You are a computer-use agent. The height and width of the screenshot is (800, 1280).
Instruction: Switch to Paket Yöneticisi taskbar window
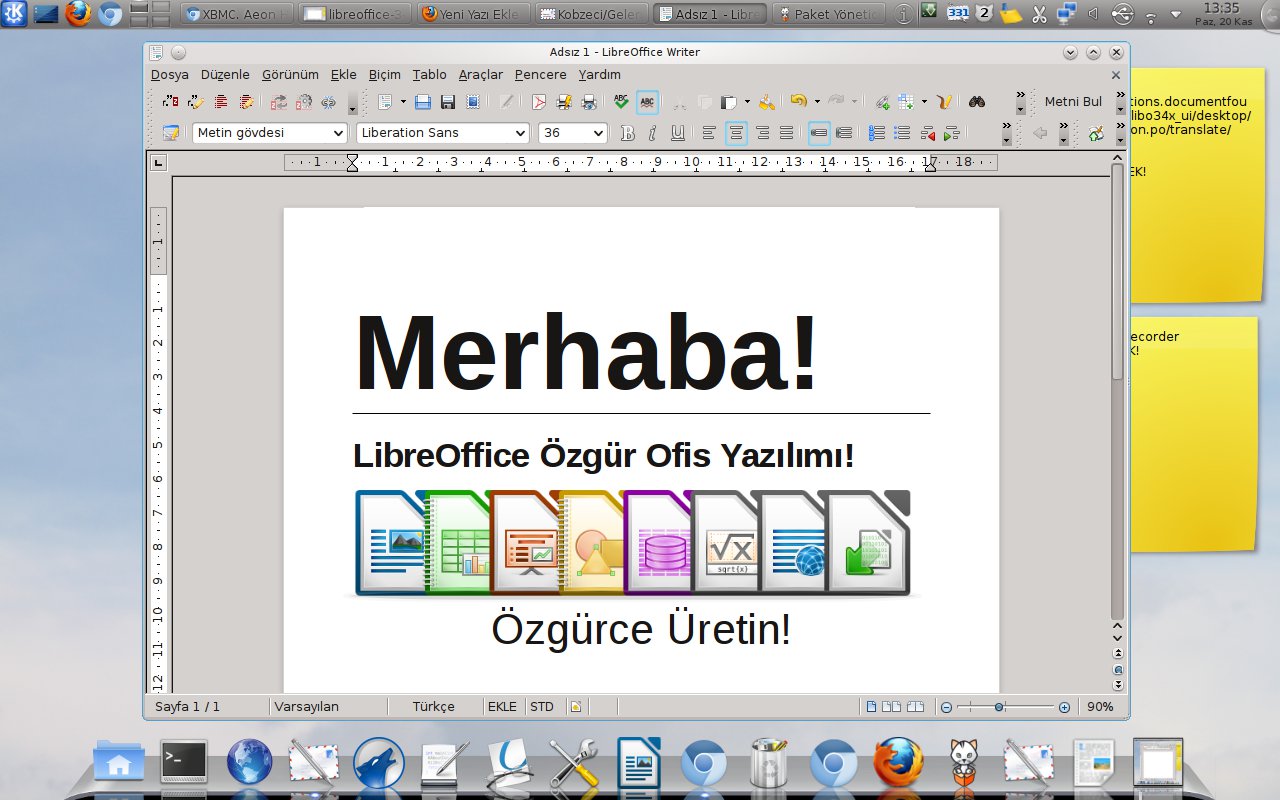(x=829, y=14)
